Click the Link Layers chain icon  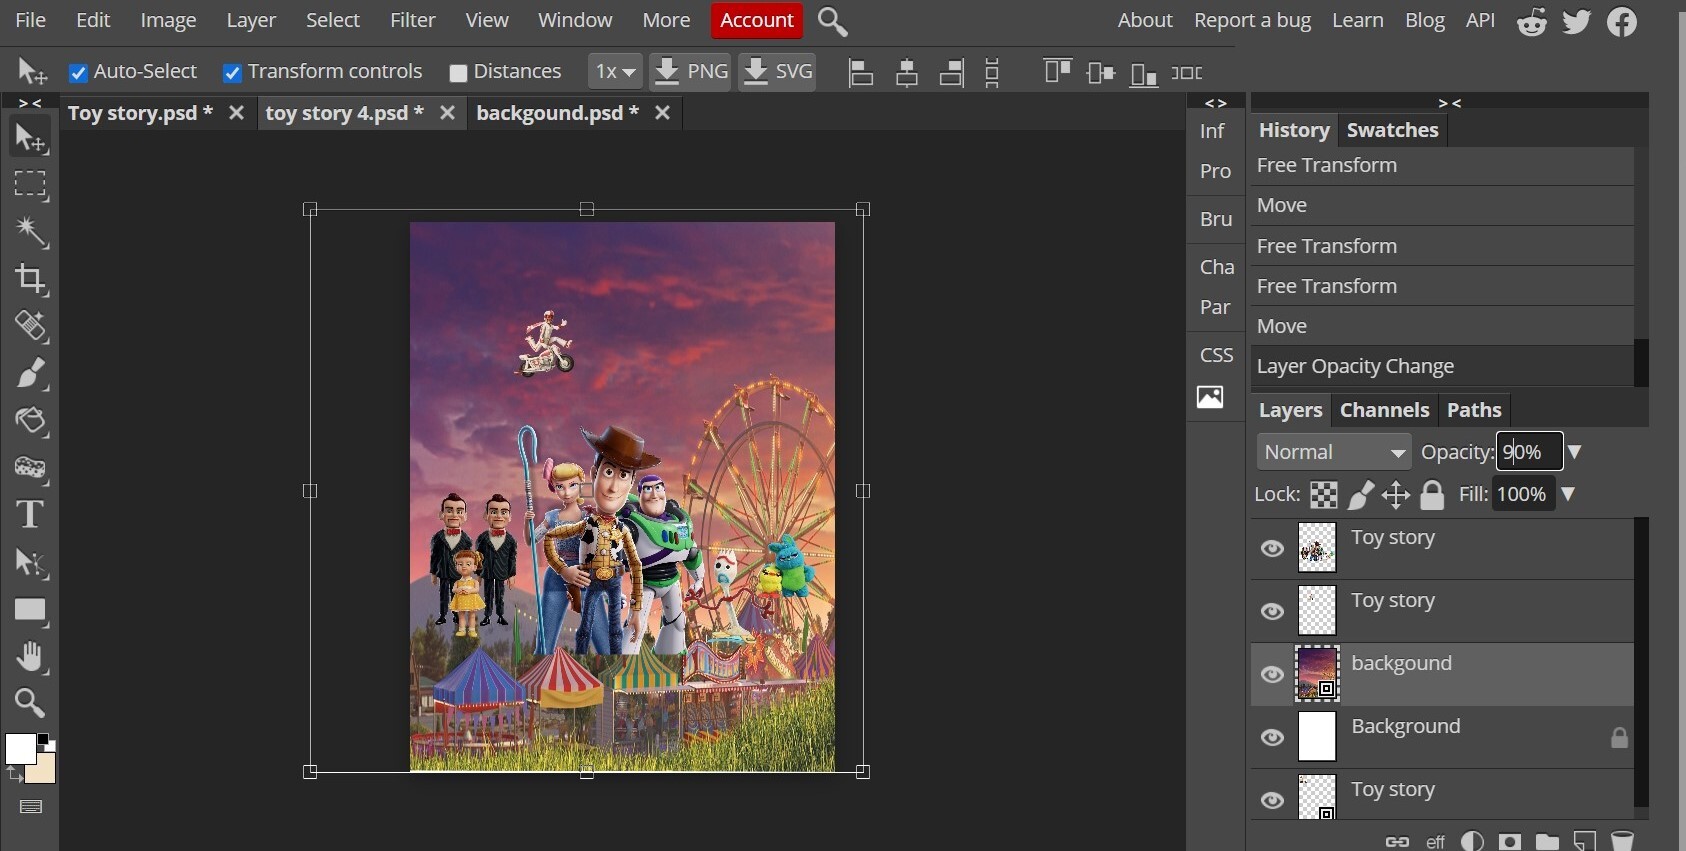[x=1397, y=841]
